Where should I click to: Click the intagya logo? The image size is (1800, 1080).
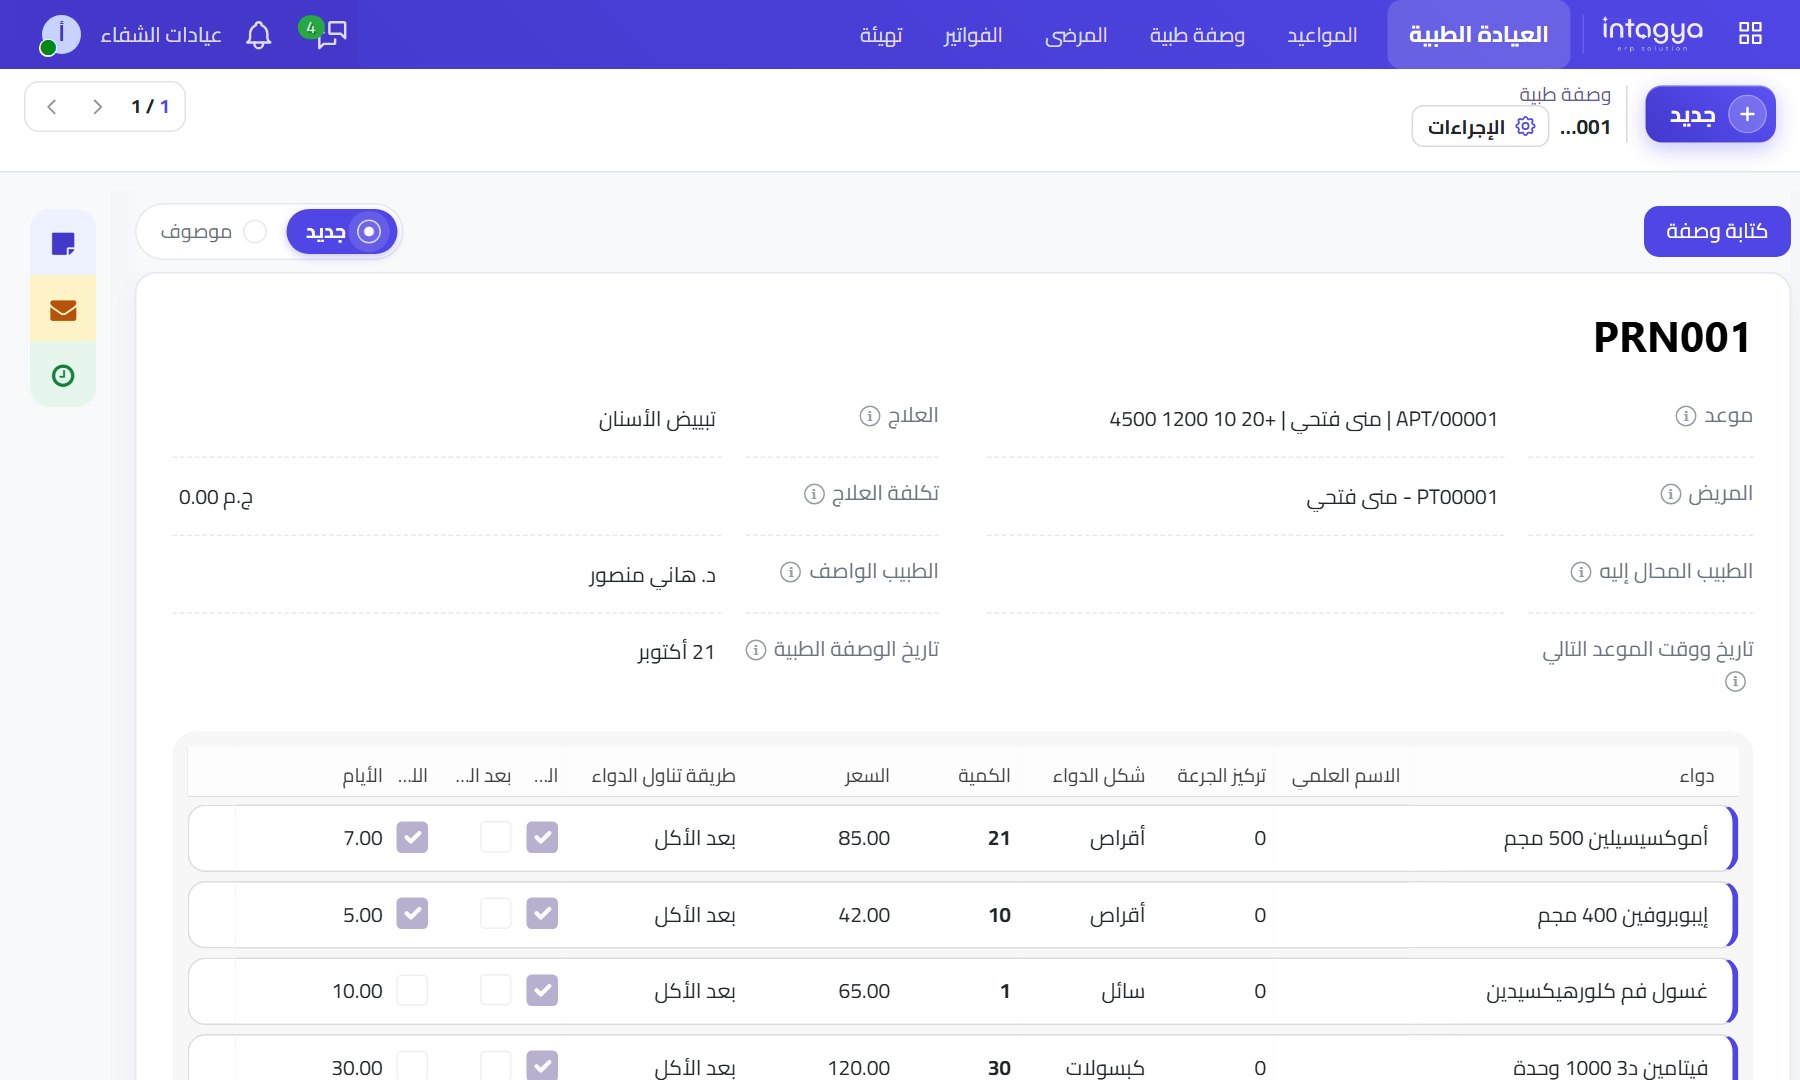click(1652, 34)
